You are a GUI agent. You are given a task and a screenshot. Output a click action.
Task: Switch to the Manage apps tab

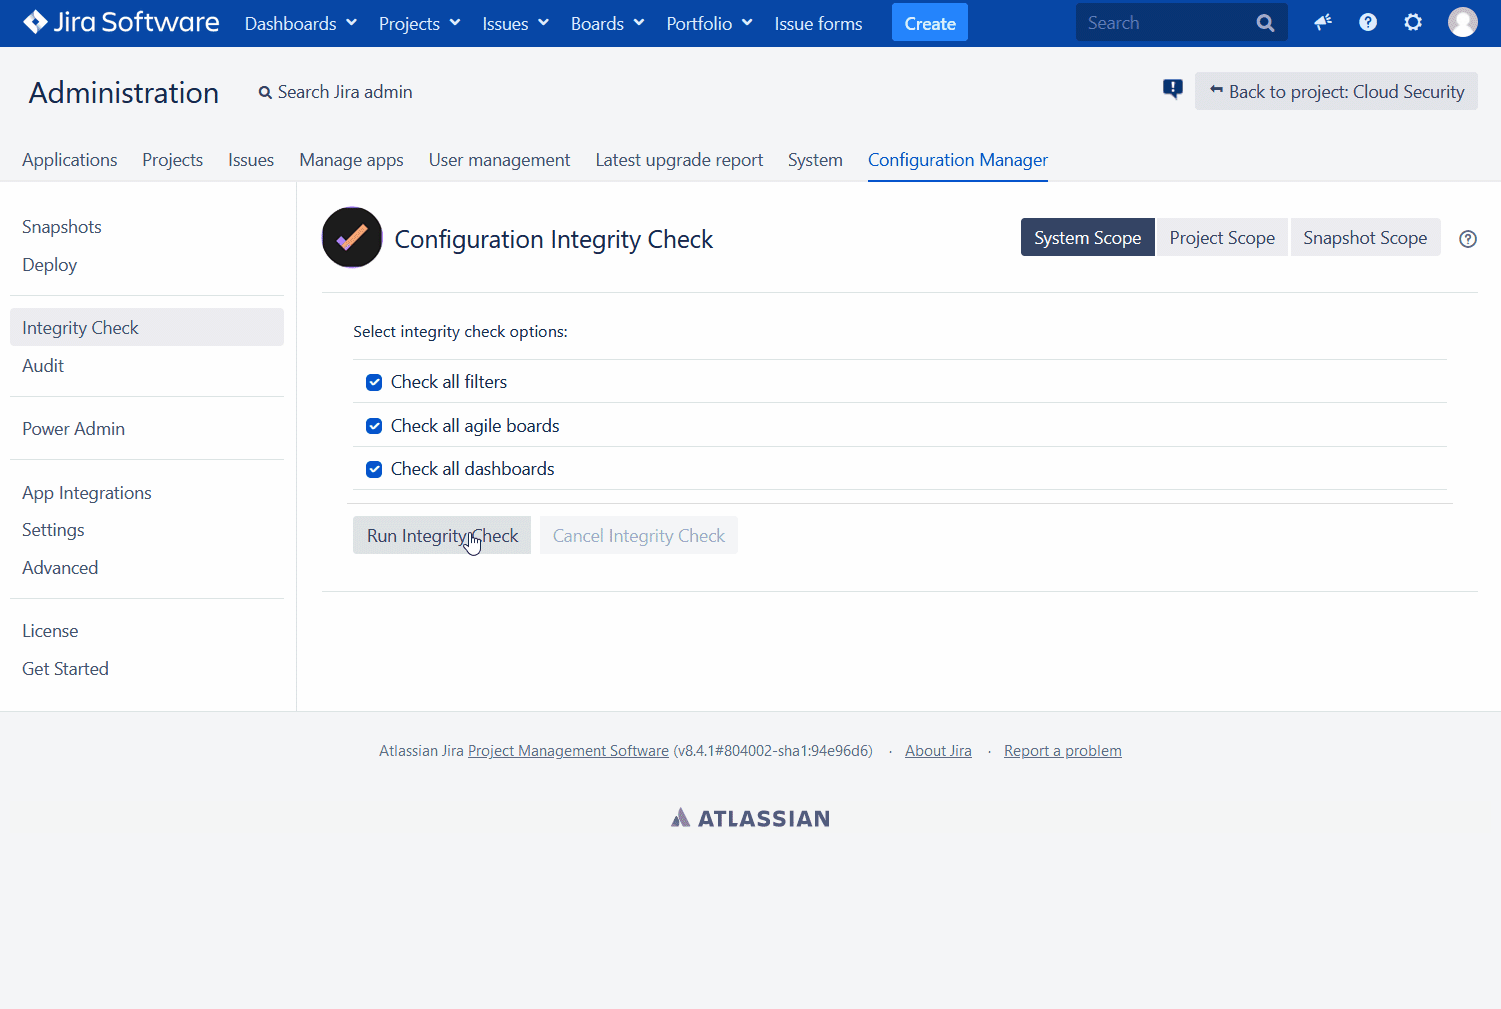click(351, 160)
